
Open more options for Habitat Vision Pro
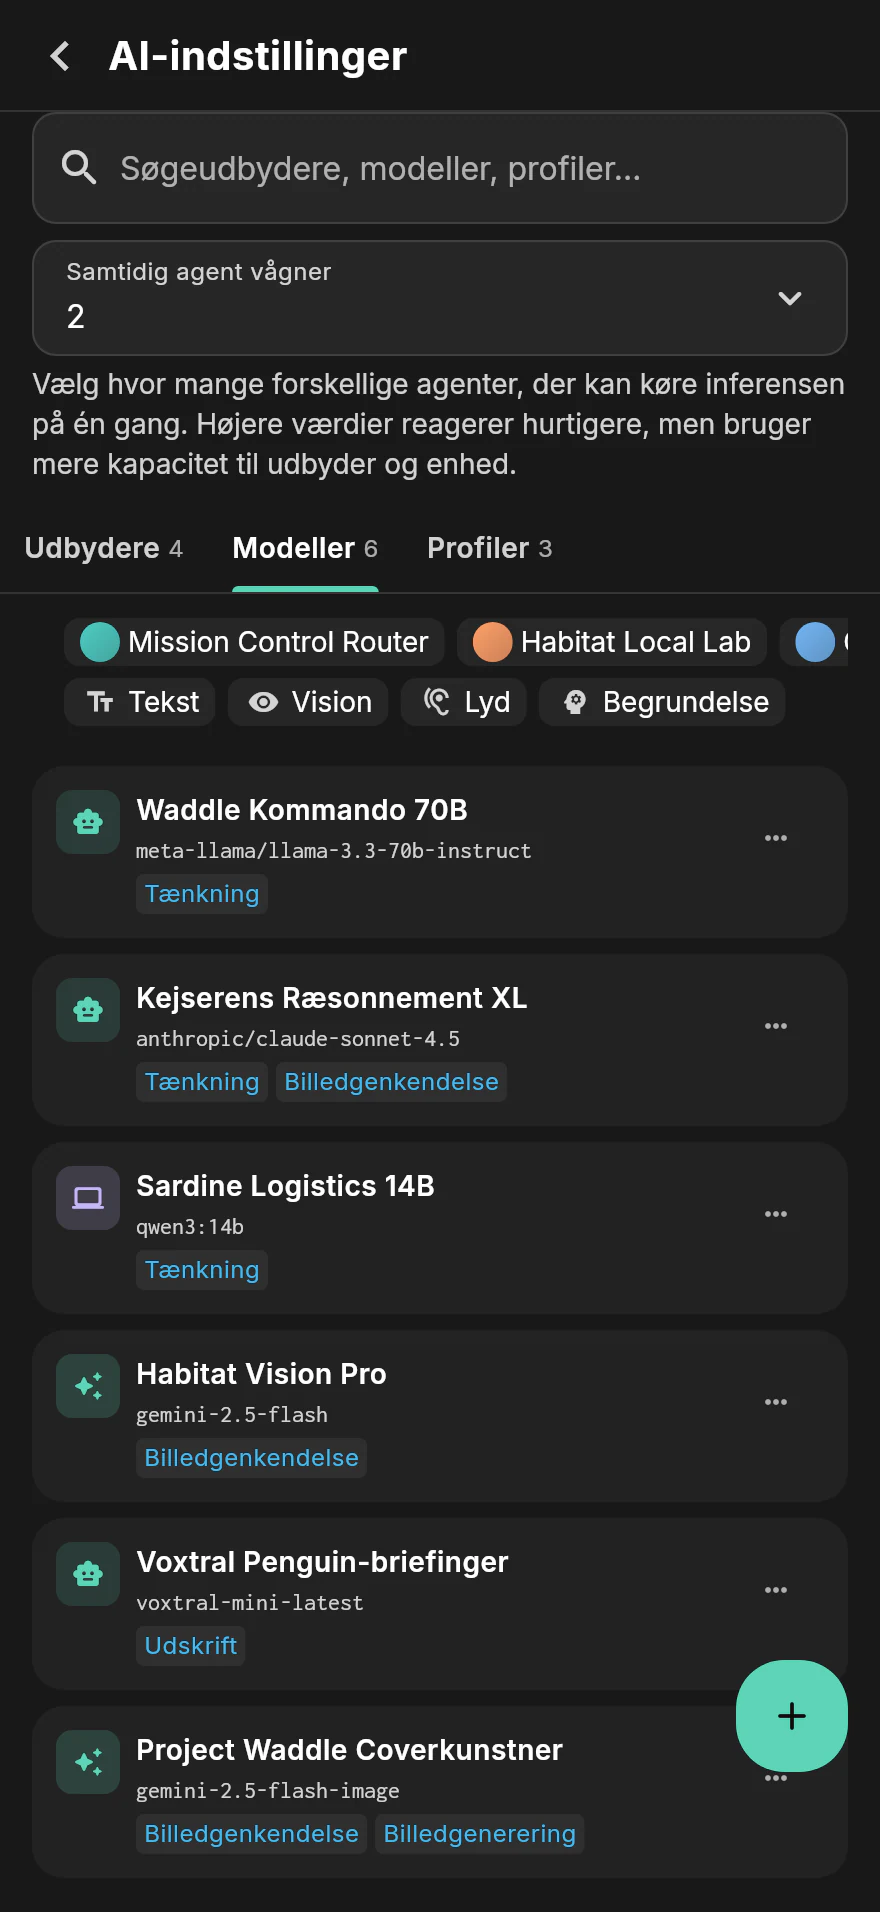coord(776,1402)
